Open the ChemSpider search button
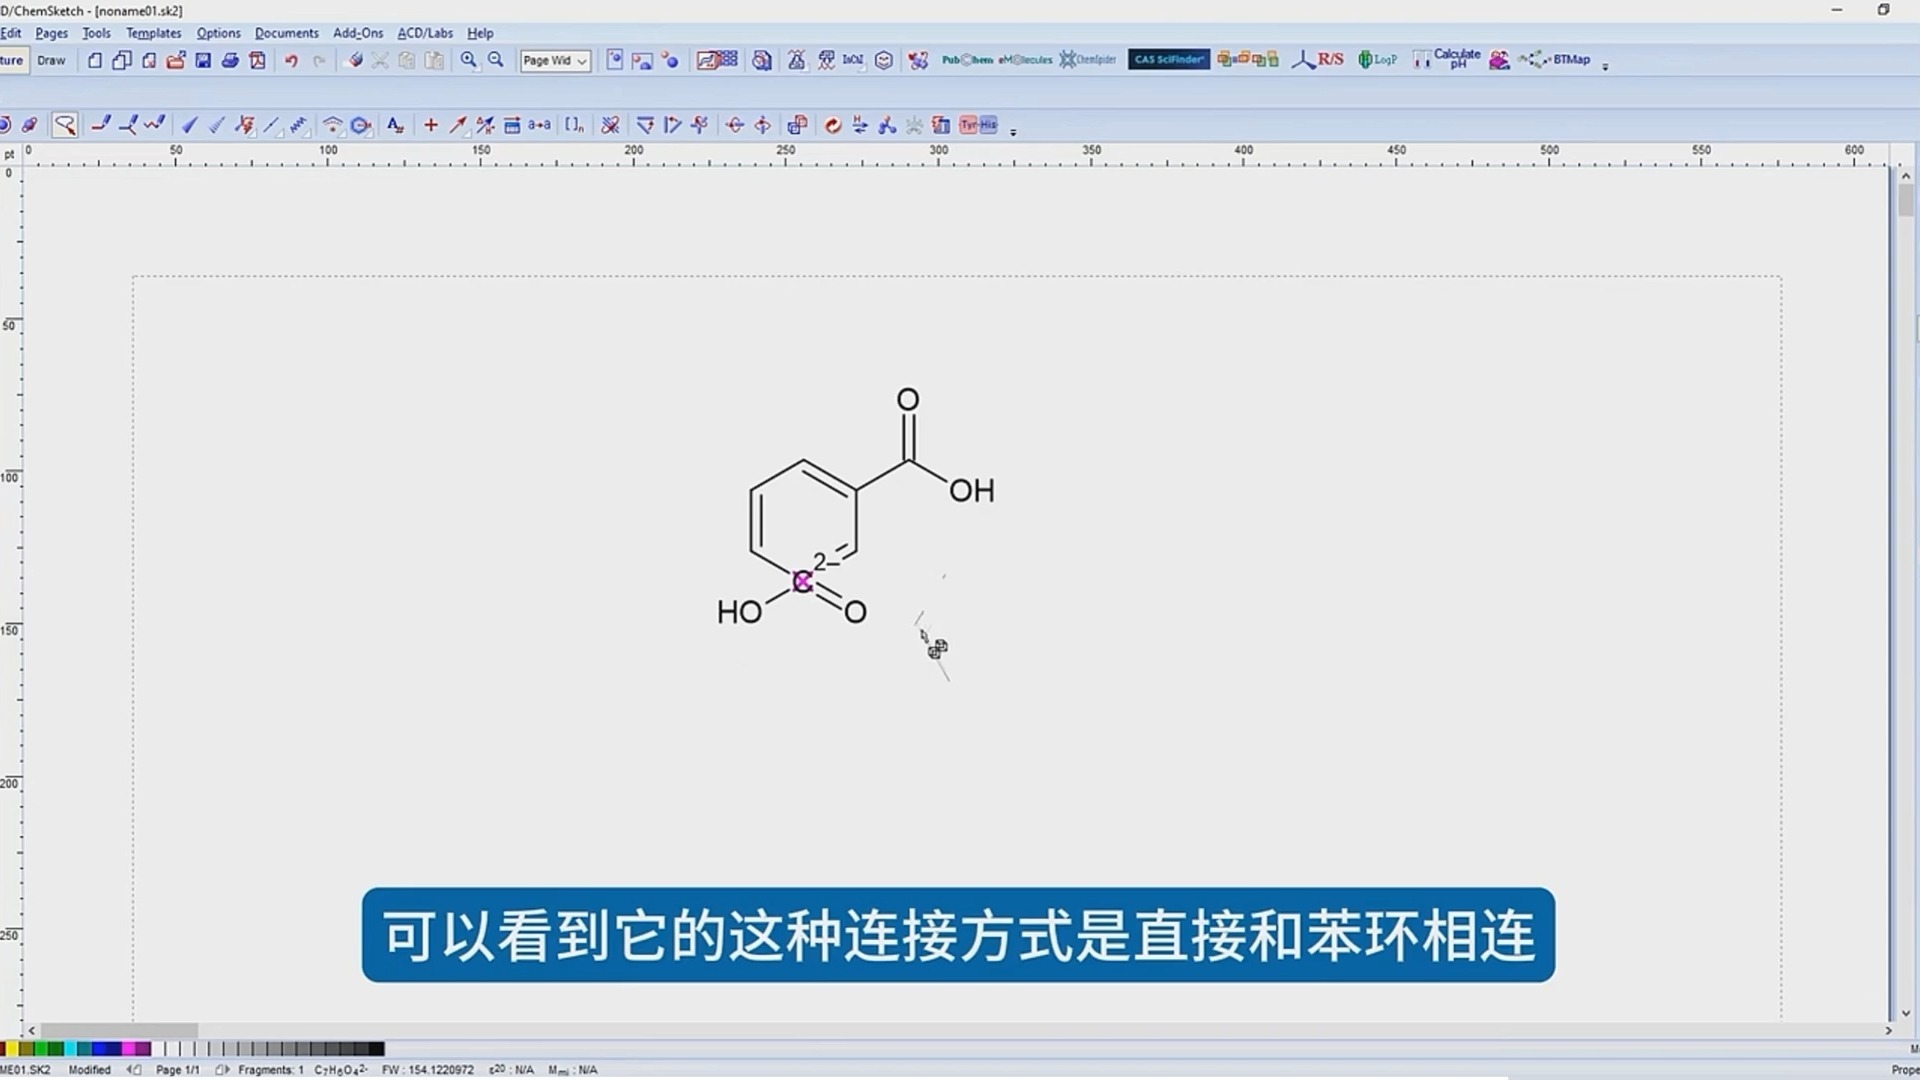Viewport: 1920px width, 1080px height. [x=1088, y=60]
